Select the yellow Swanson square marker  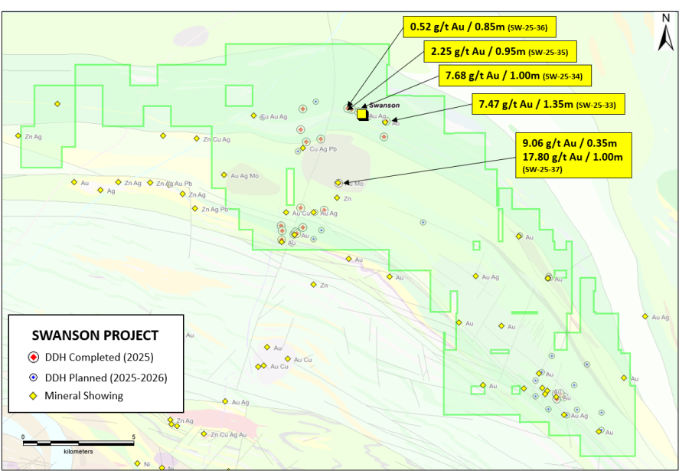(x=362, y=114)
